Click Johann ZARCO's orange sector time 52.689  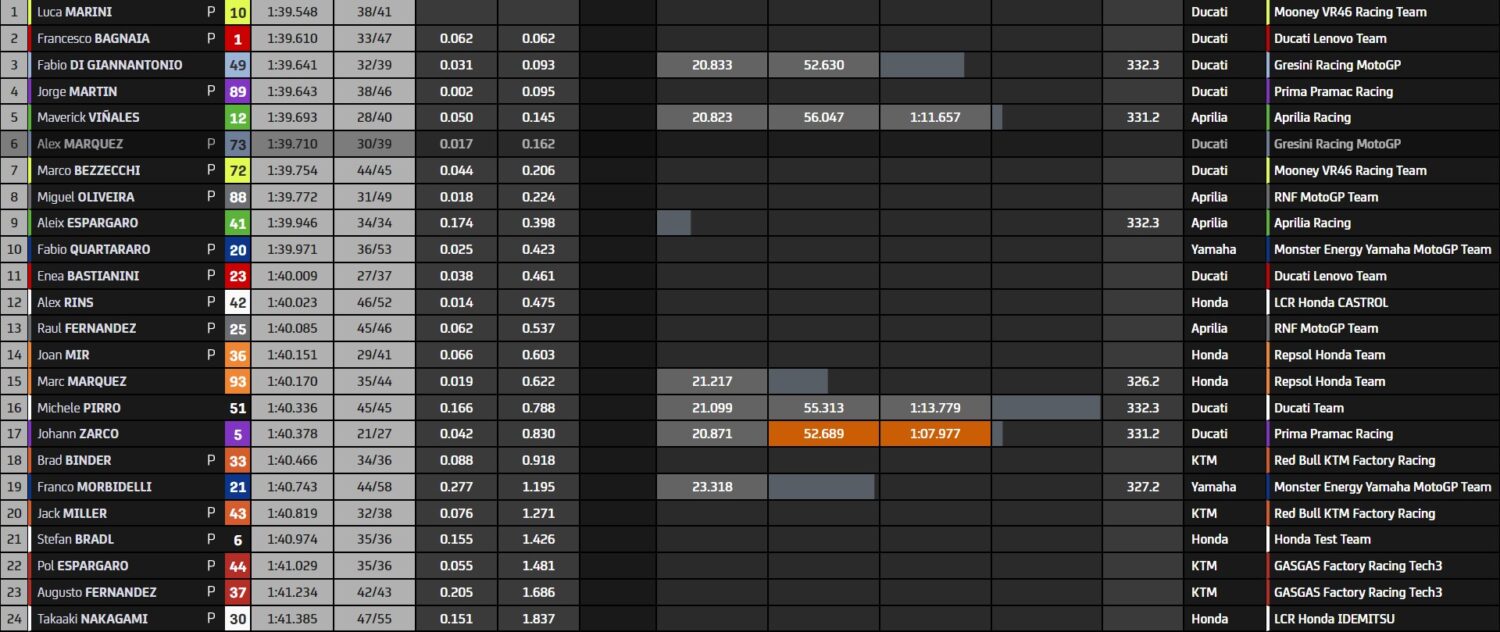coord(824,434)
